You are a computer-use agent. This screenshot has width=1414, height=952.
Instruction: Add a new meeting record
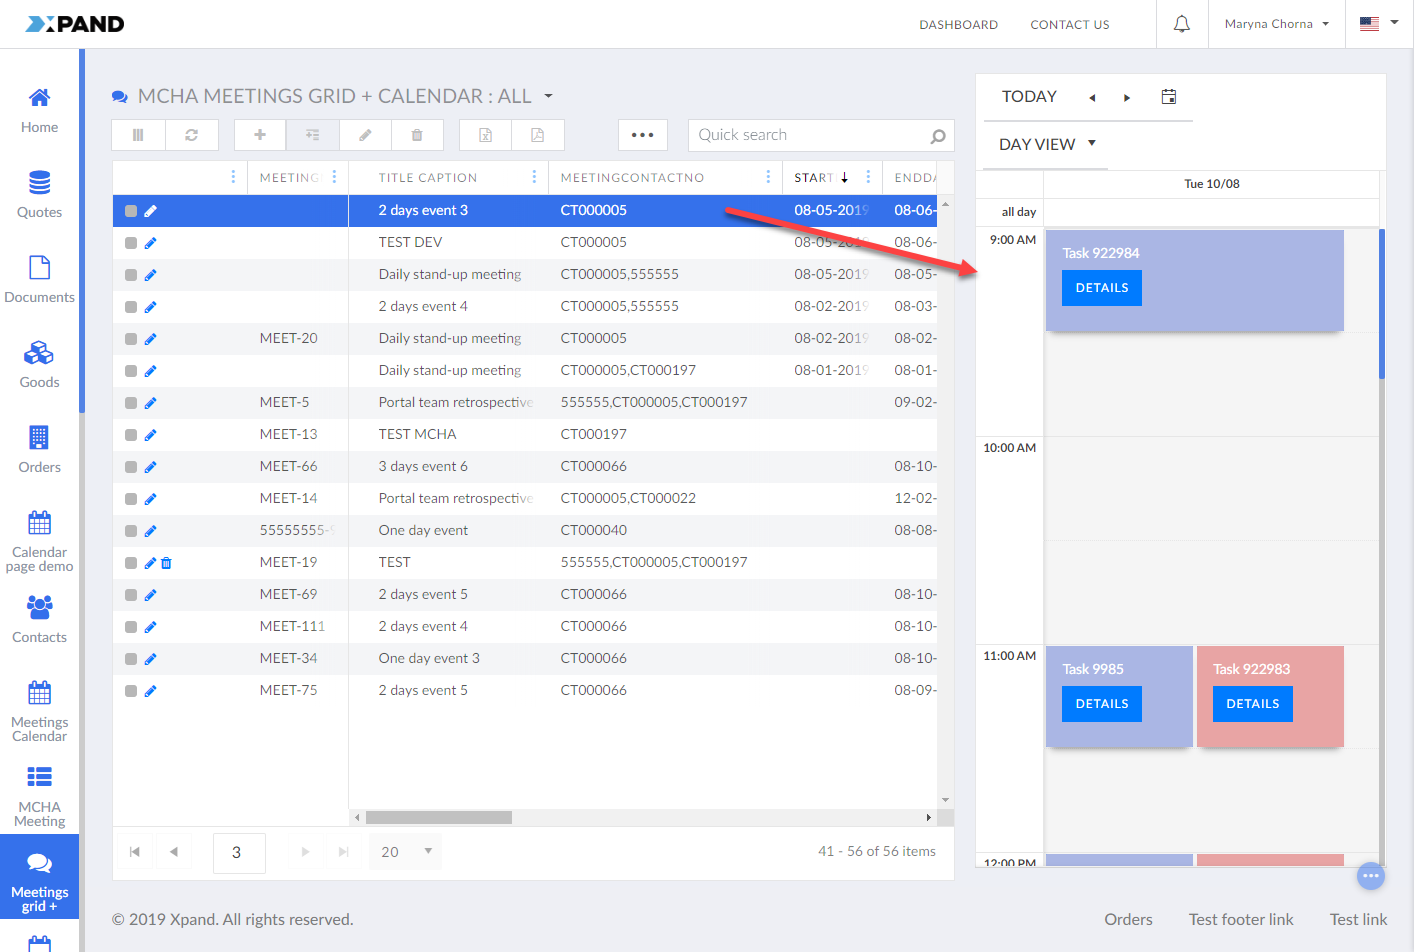coord(259,134)
